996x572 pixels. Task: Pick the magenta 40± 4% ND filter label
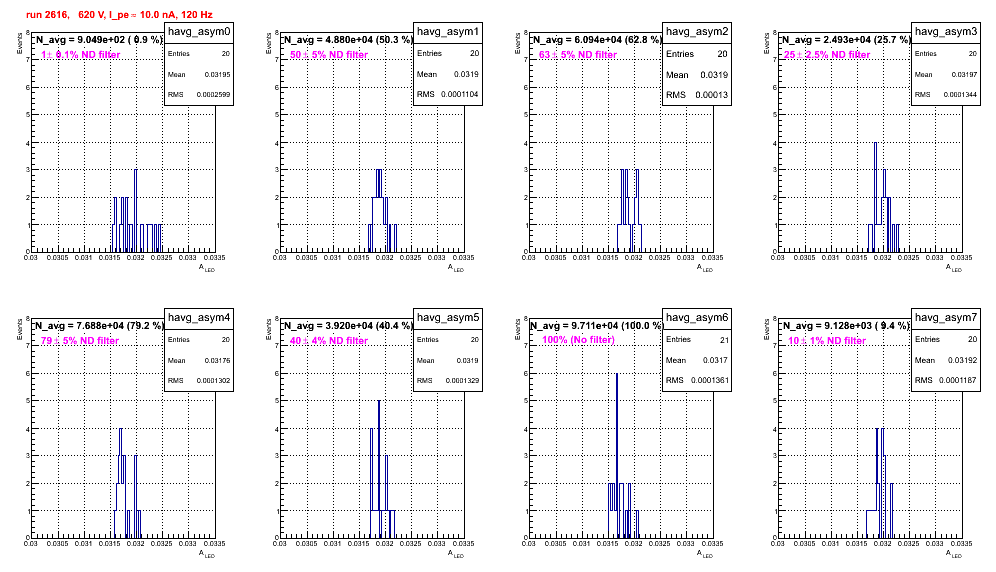click(329, 341)
